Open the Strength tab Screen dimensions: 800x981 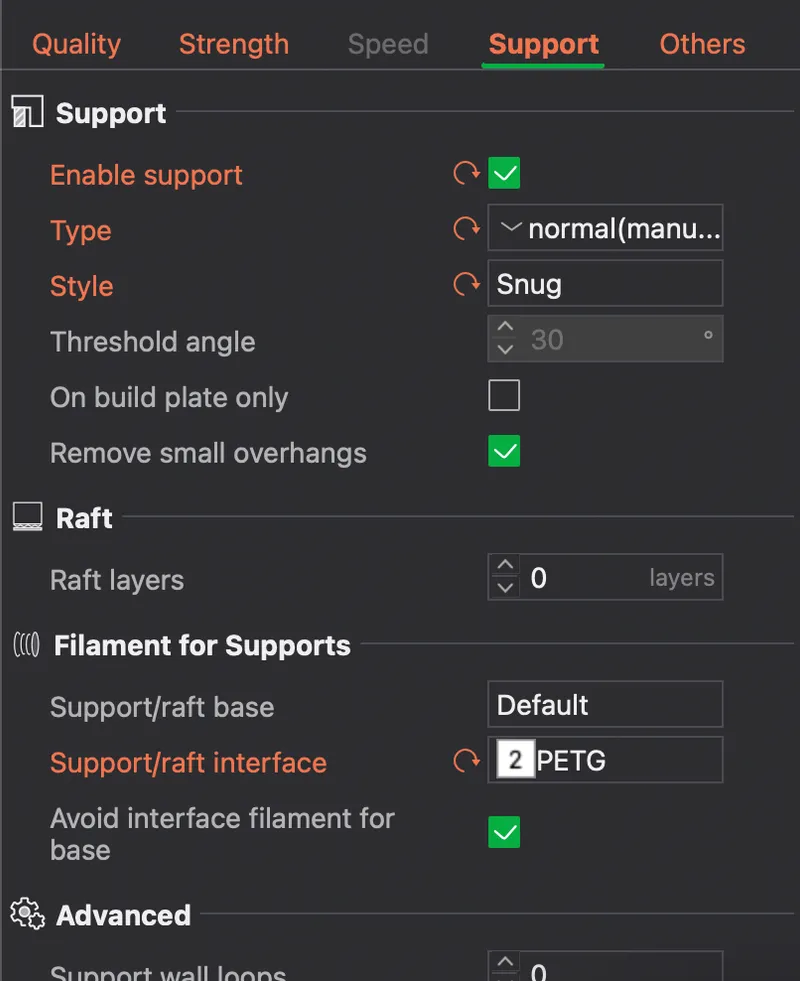[x=234, y=44]
